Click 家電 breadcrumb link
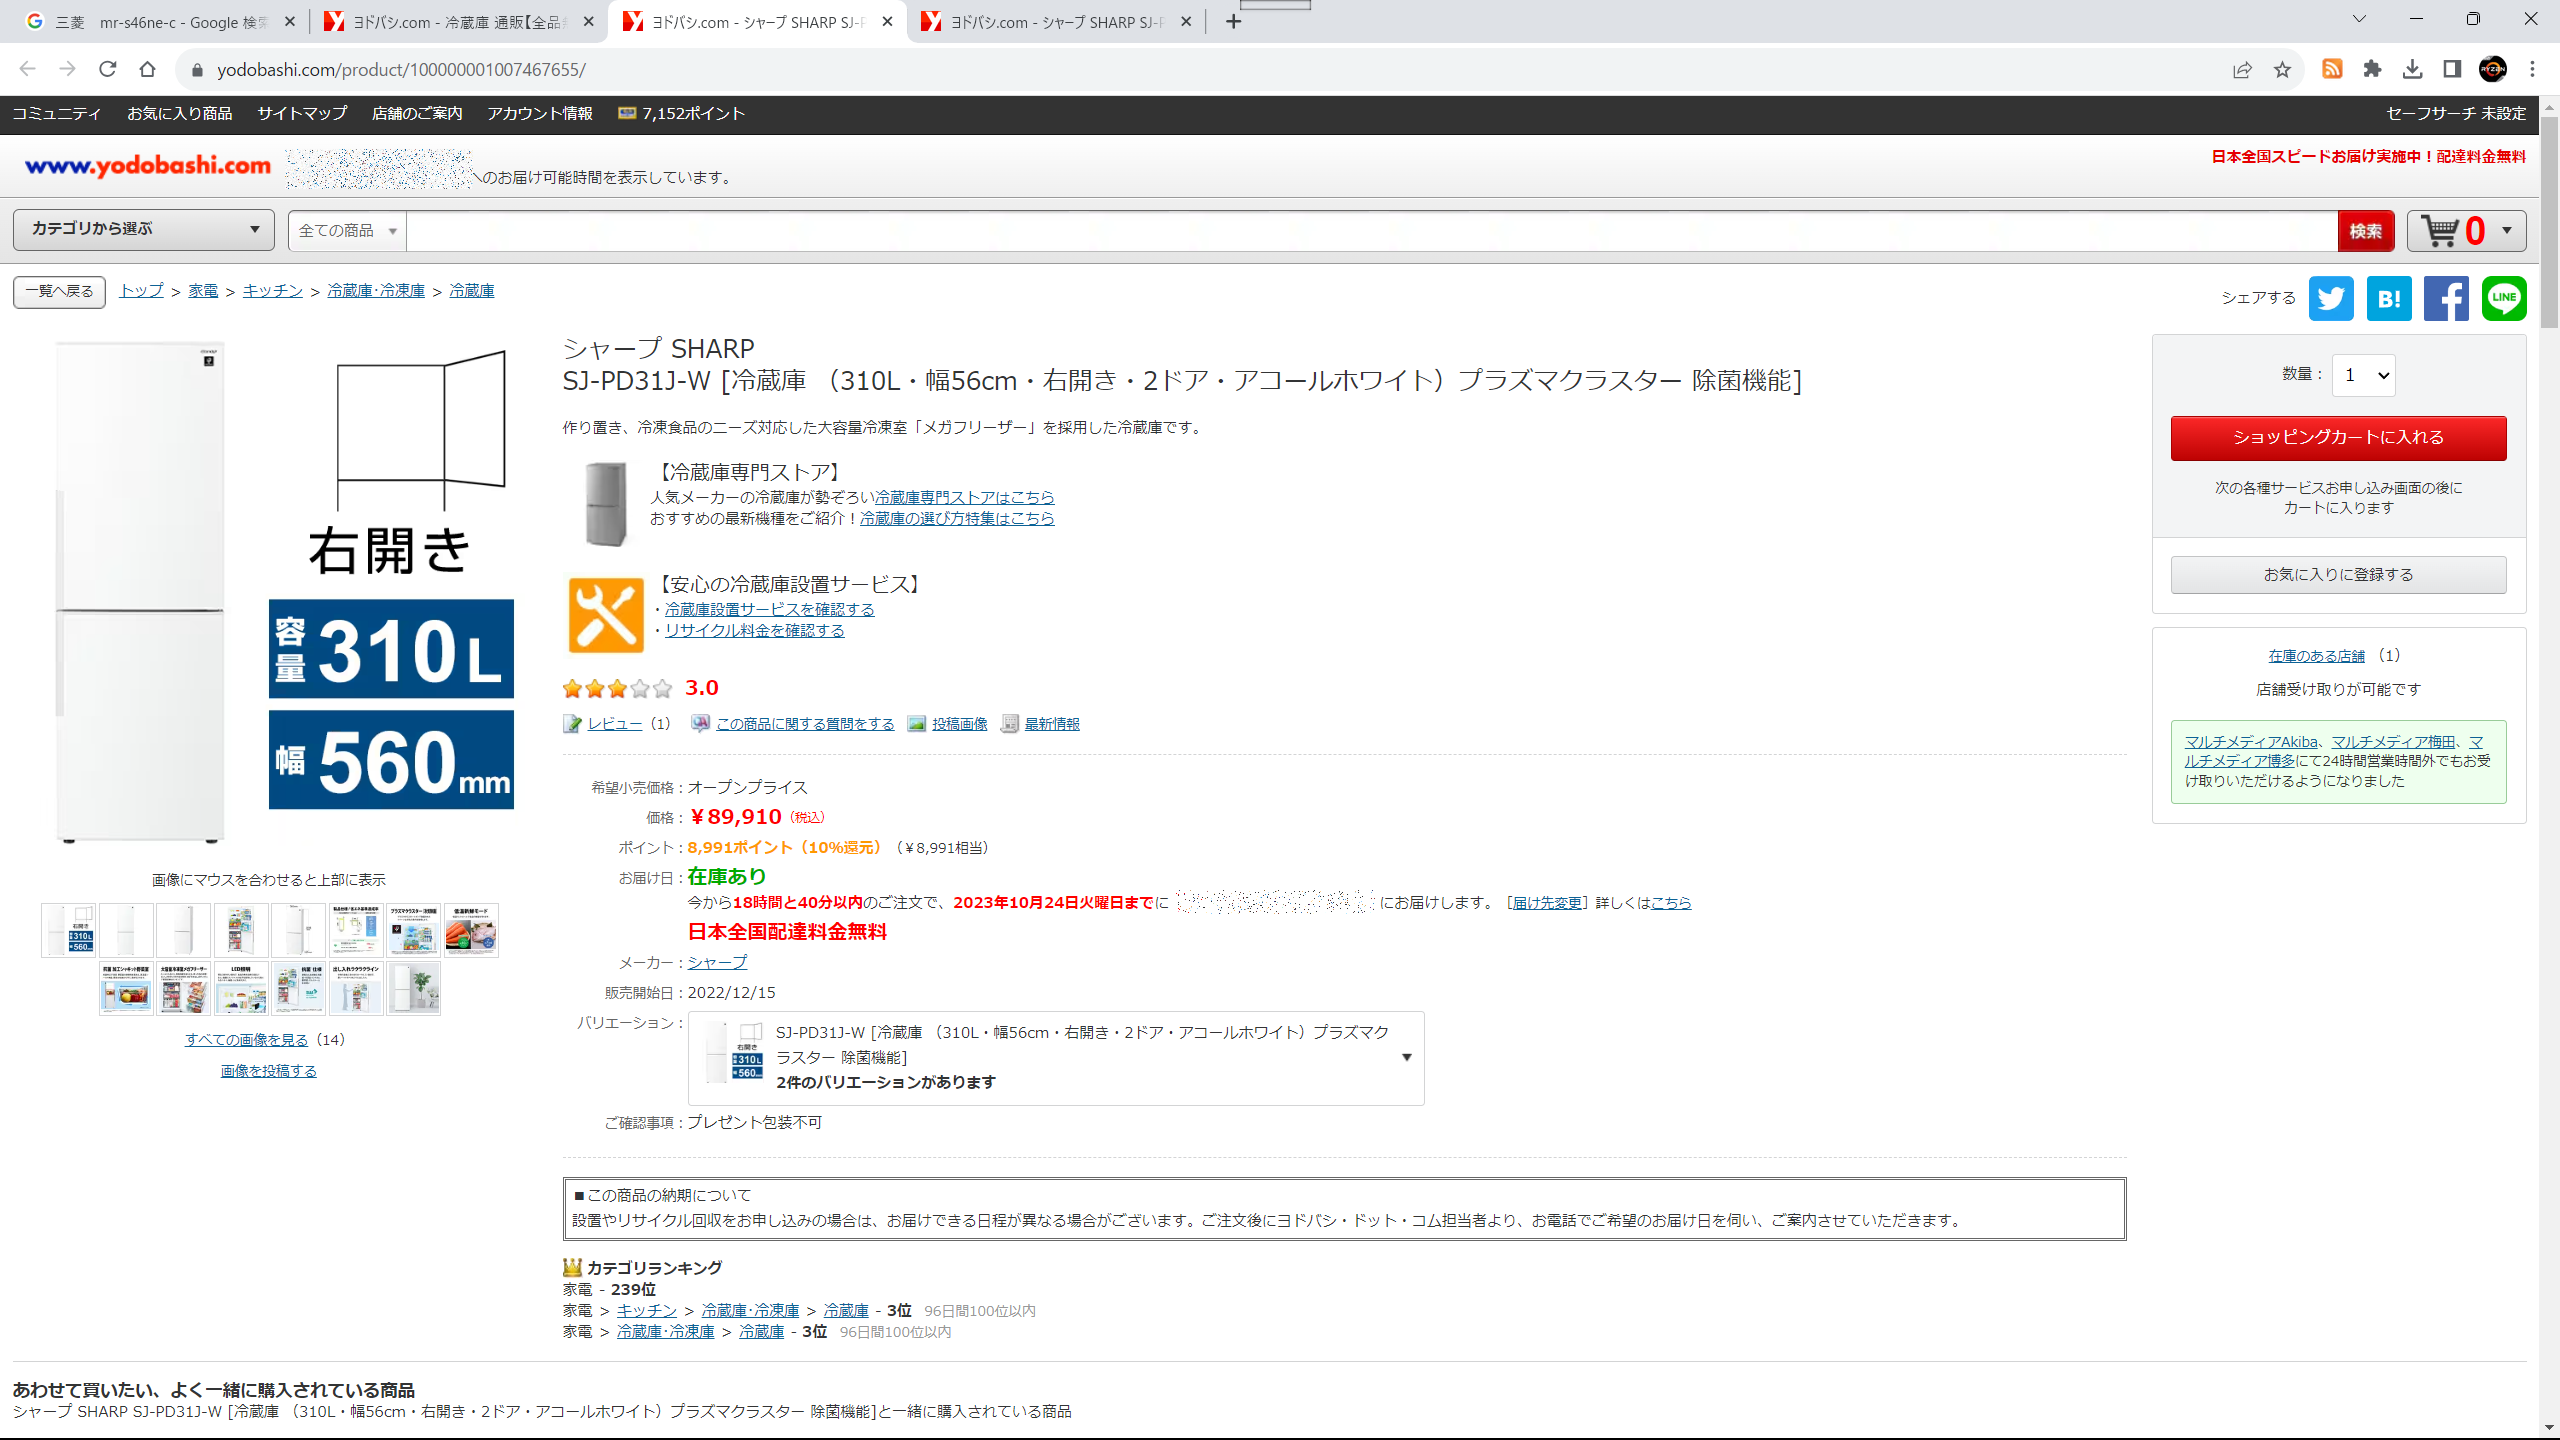This screenshot has height=1440, width=2560. 203,291
